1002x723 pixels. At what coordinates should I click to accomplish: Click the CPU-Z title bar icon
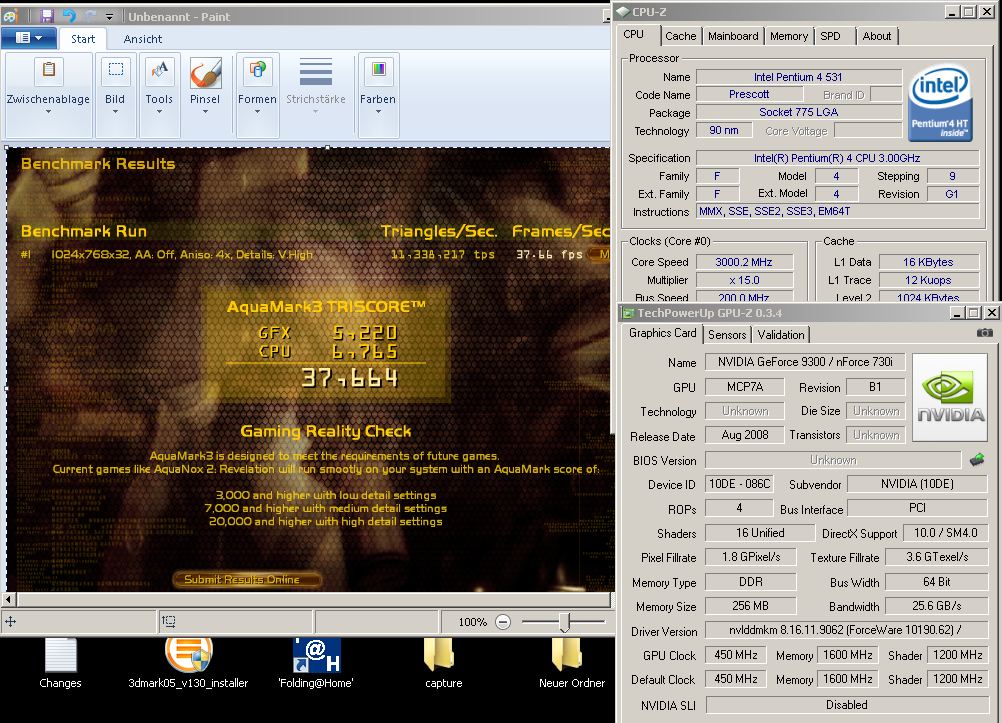point(623,12)
